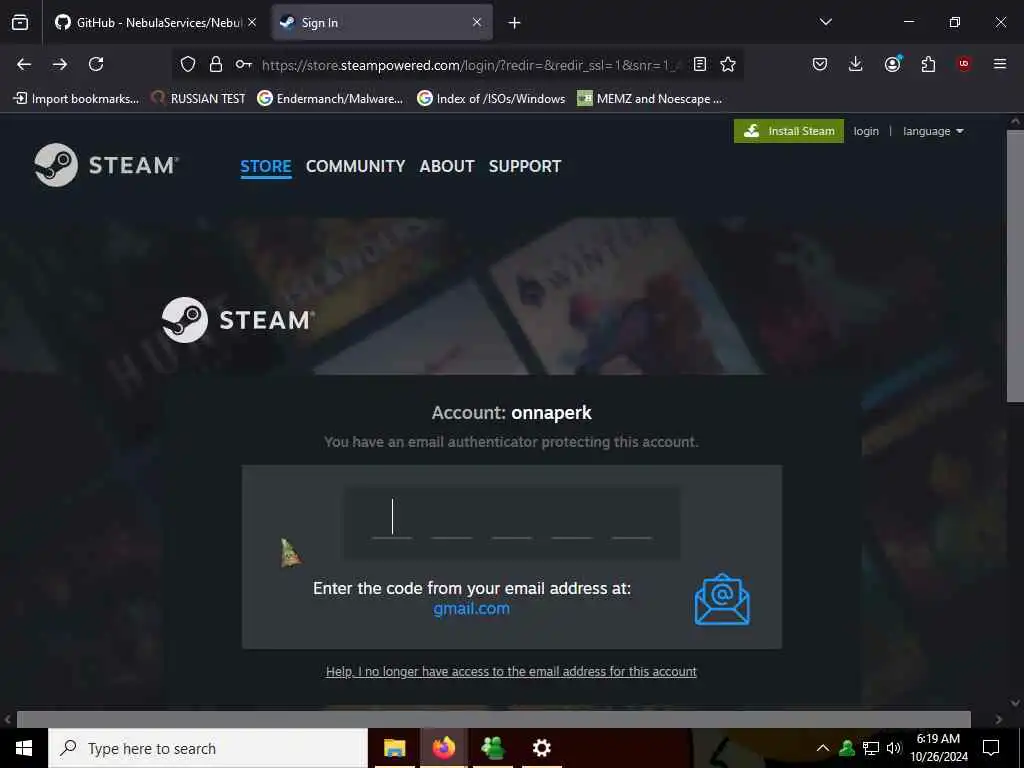The image size is (1024, 768).
Task: Click third code digit field
Action: [512, 519]
